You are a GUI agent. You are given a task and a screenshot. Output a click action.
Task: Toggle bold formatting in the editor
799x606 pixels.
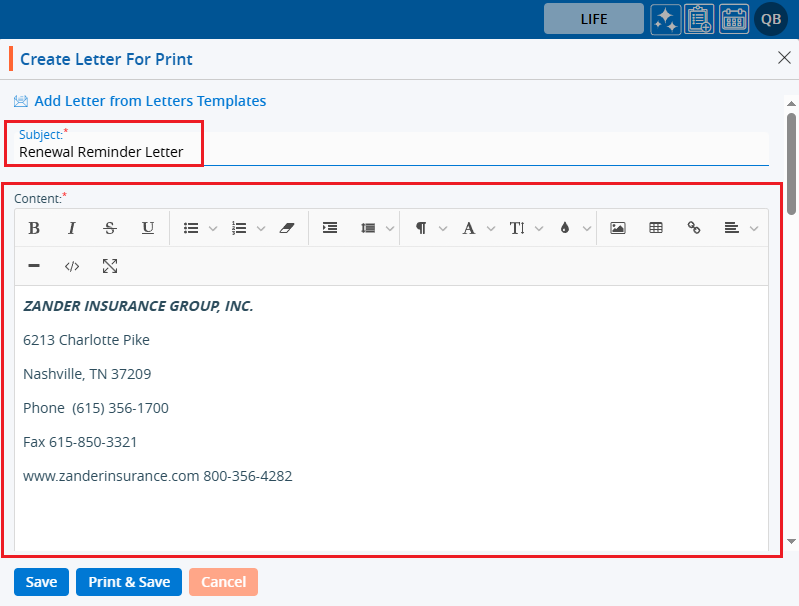pos(34,228)
